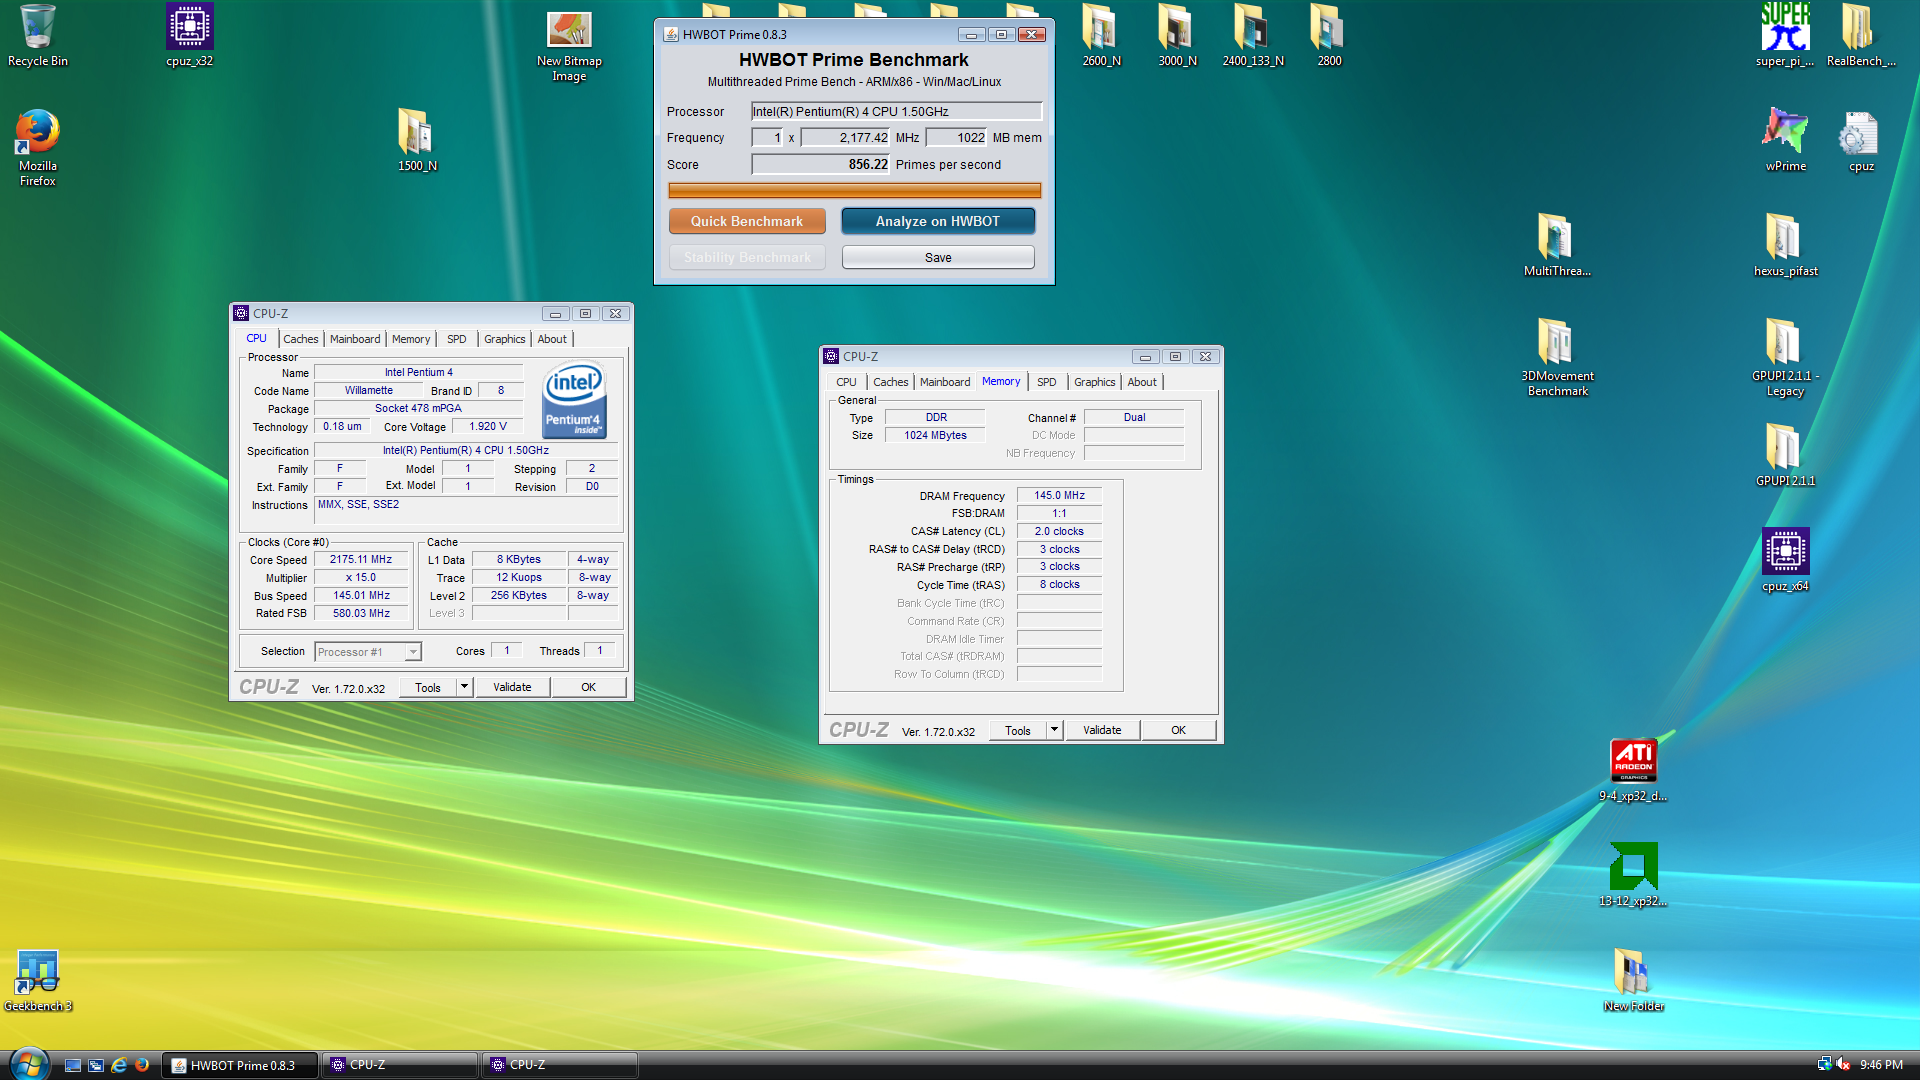Click OK in the CPU-Z CPU window
Screen dimensions: 1920x1080
(588, 687)
